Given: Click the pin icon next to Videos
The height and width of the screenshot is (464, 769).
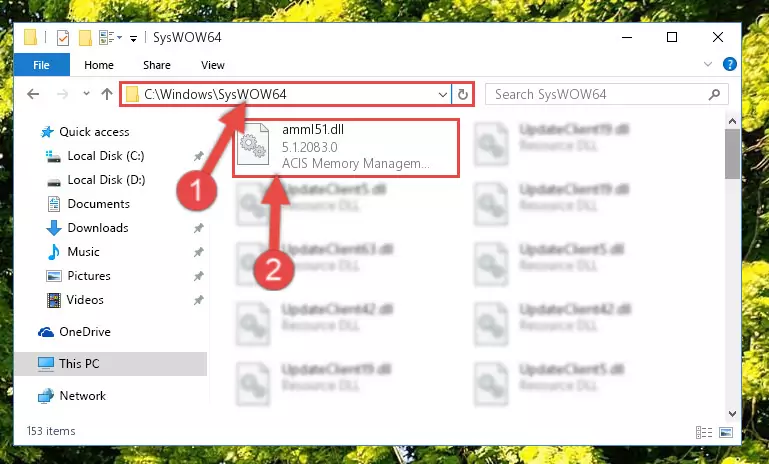Looking at the screenshot, I should 198,300.
